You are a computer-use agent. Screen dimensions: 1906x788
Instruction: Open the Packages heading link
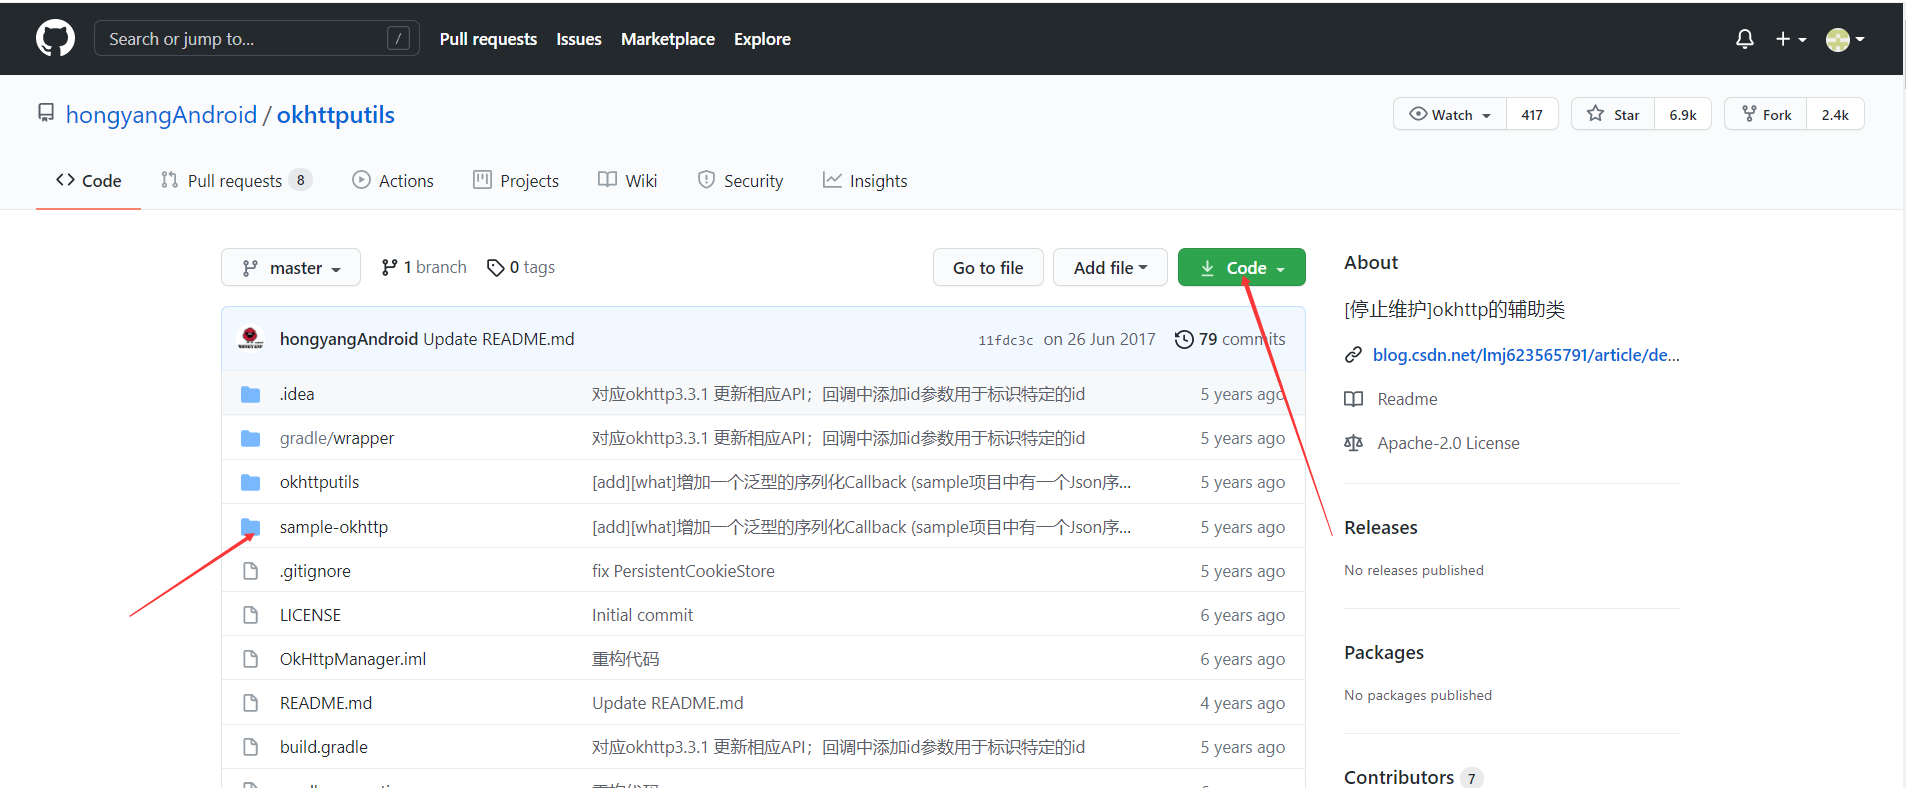click(1384, 652)
